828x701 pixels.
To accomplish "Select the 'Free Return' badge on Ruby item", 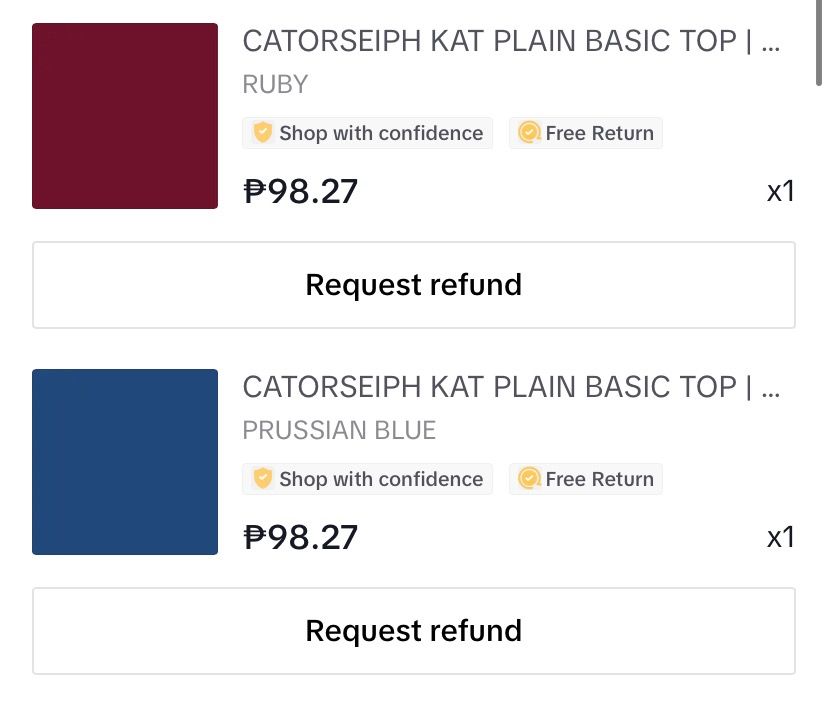I will 586,132.
